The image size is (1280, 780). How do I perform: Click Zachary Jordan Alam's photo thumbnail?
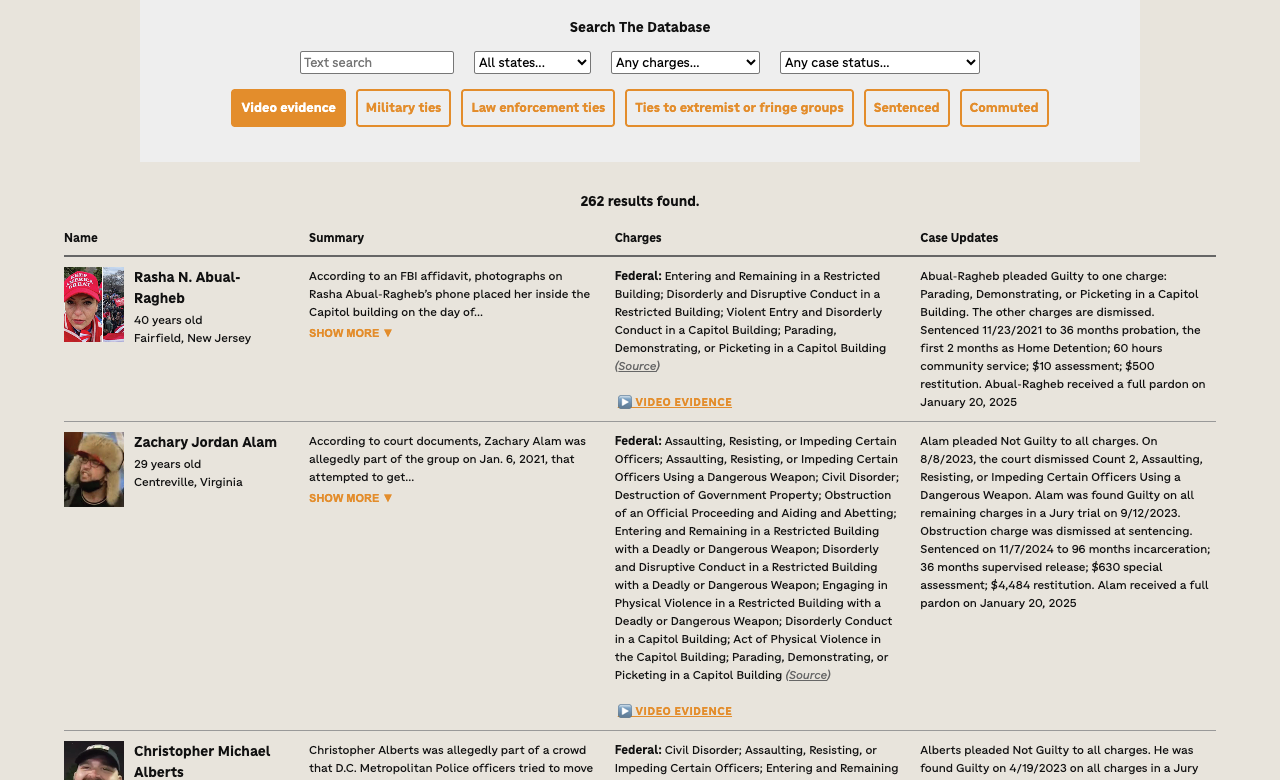94,469
